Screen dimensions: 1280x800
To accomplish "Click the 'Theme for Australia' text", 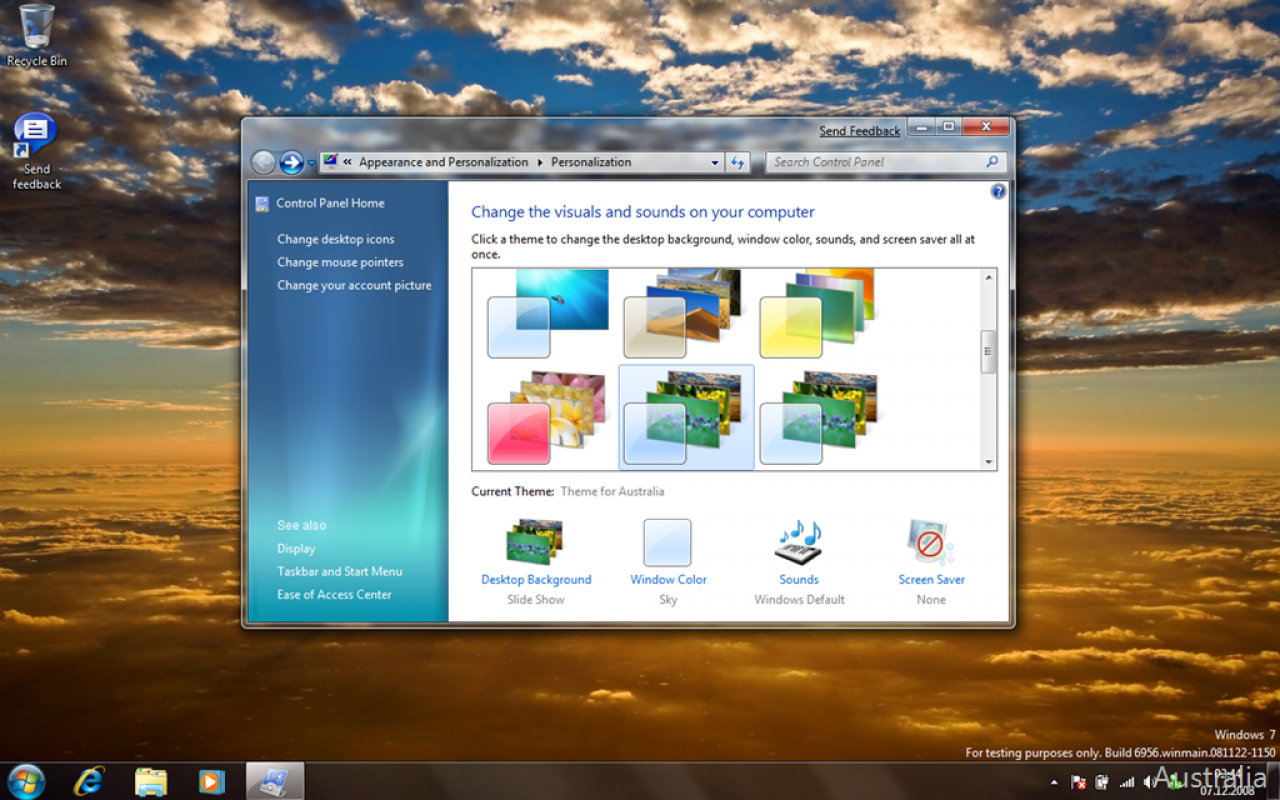I will pos(612,491).
